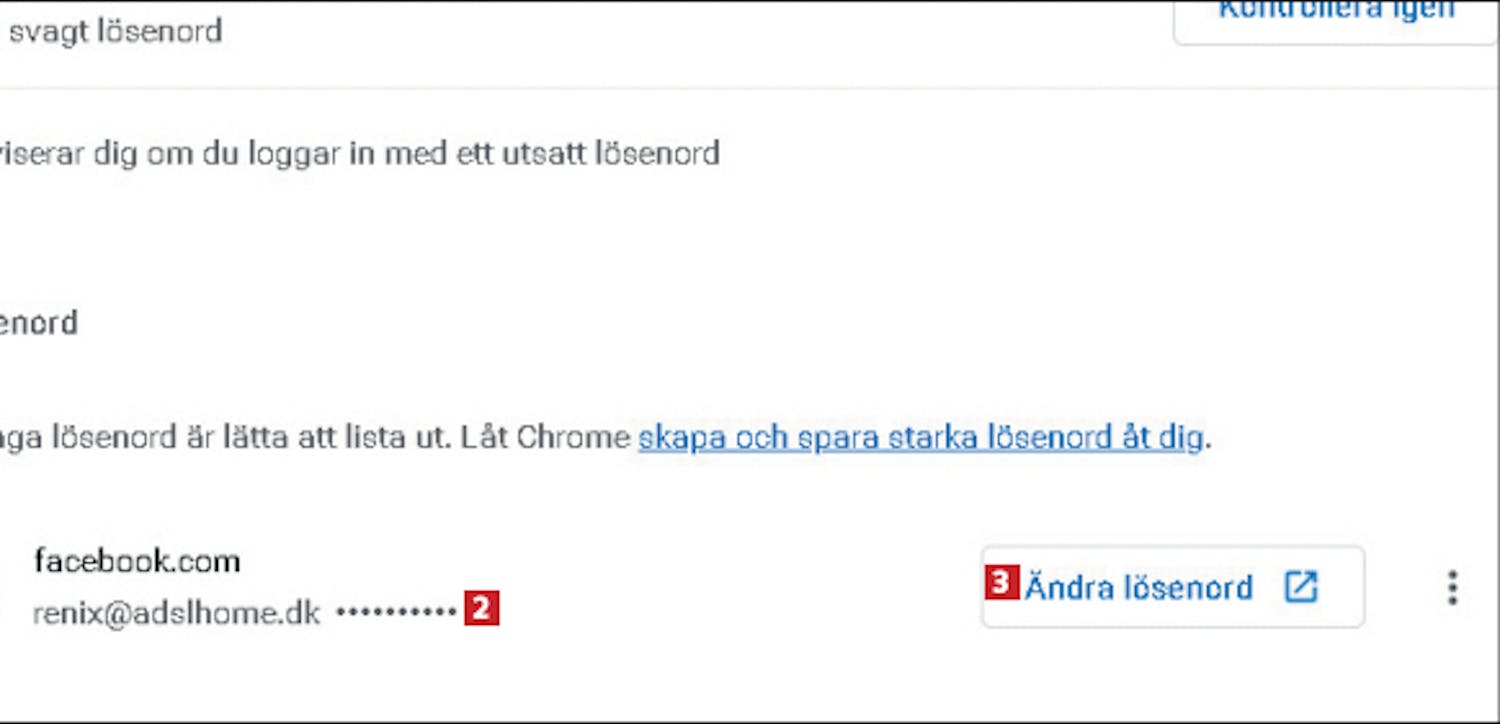This screenshot has height=724, width=1500.
Task: Click the divider below svagt lösenord
Action: point(750,89)
